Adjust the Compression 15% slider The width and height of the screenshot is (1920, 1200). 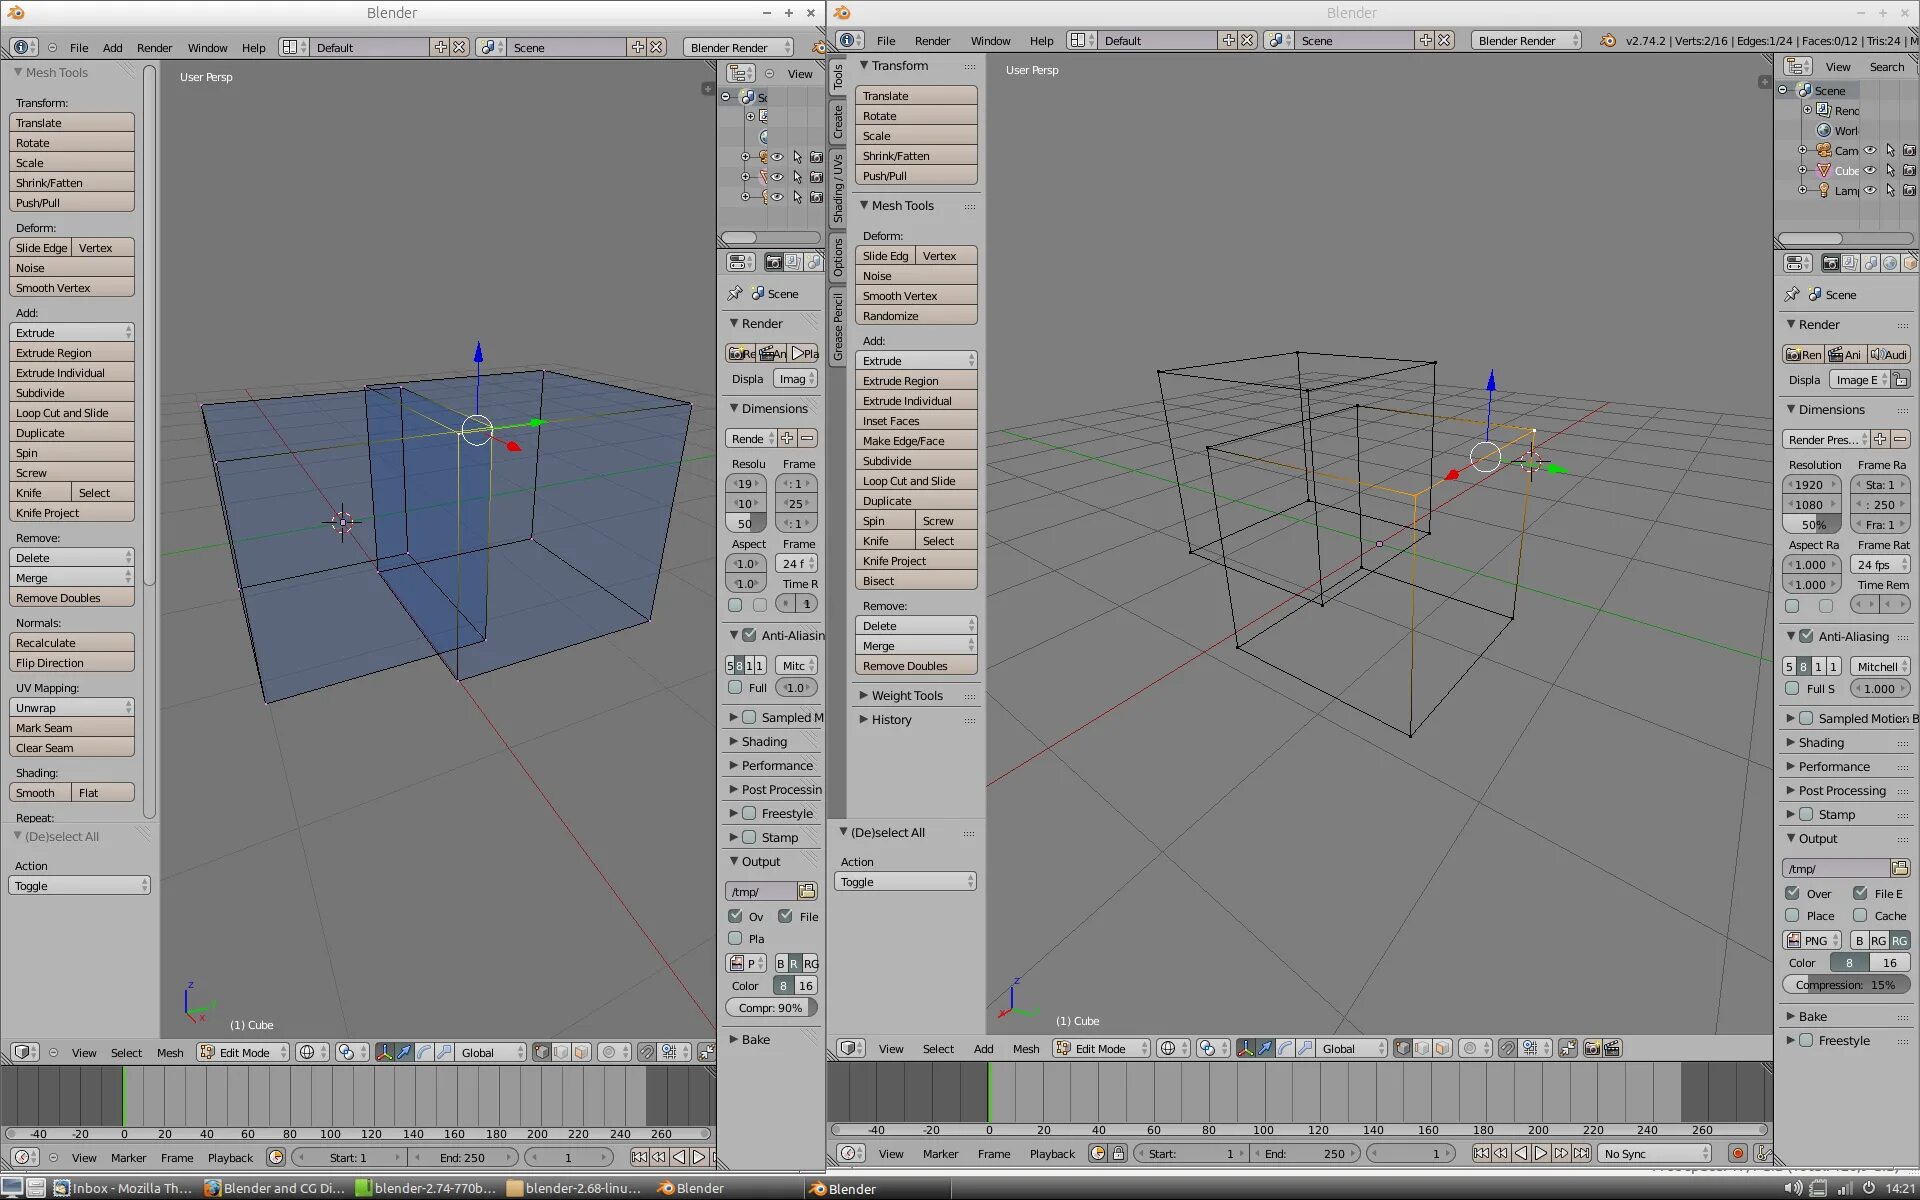coord(1845,985)
